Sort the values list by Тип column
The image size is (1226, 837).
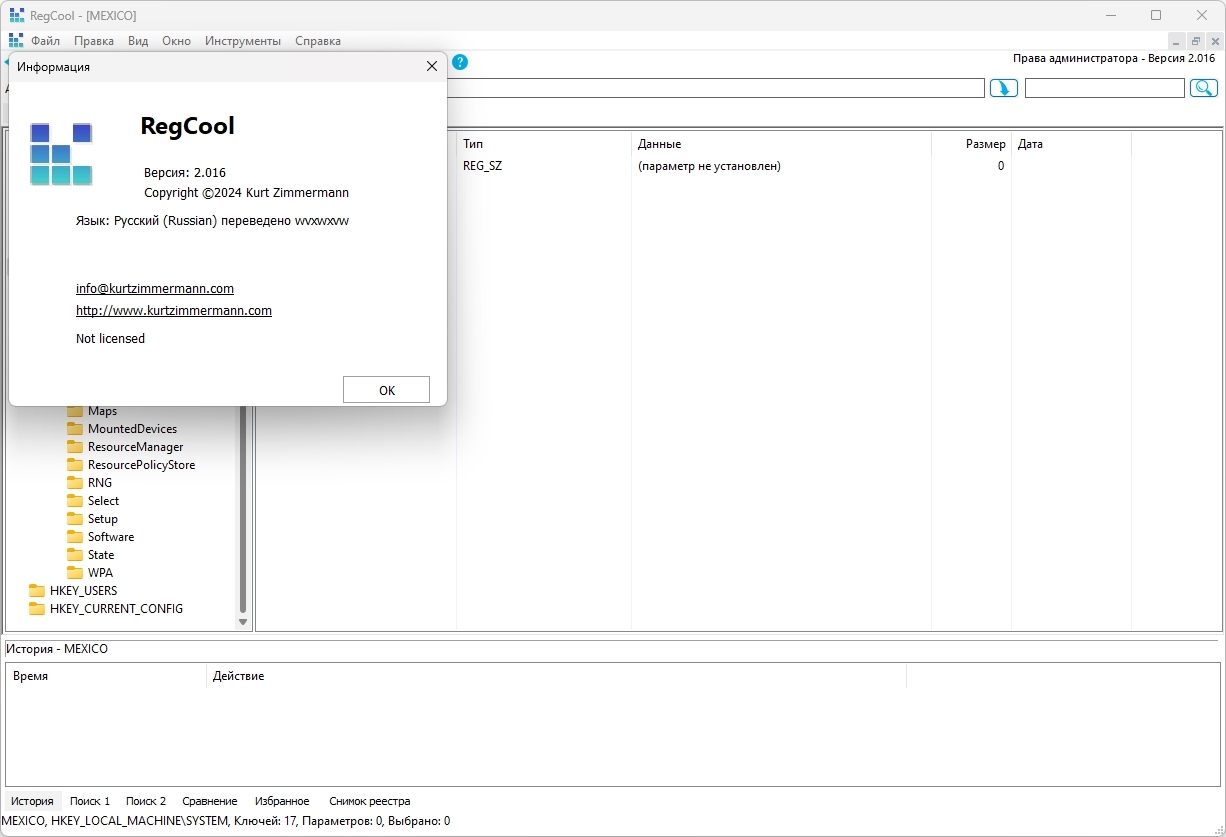click(x=544, y=144)
